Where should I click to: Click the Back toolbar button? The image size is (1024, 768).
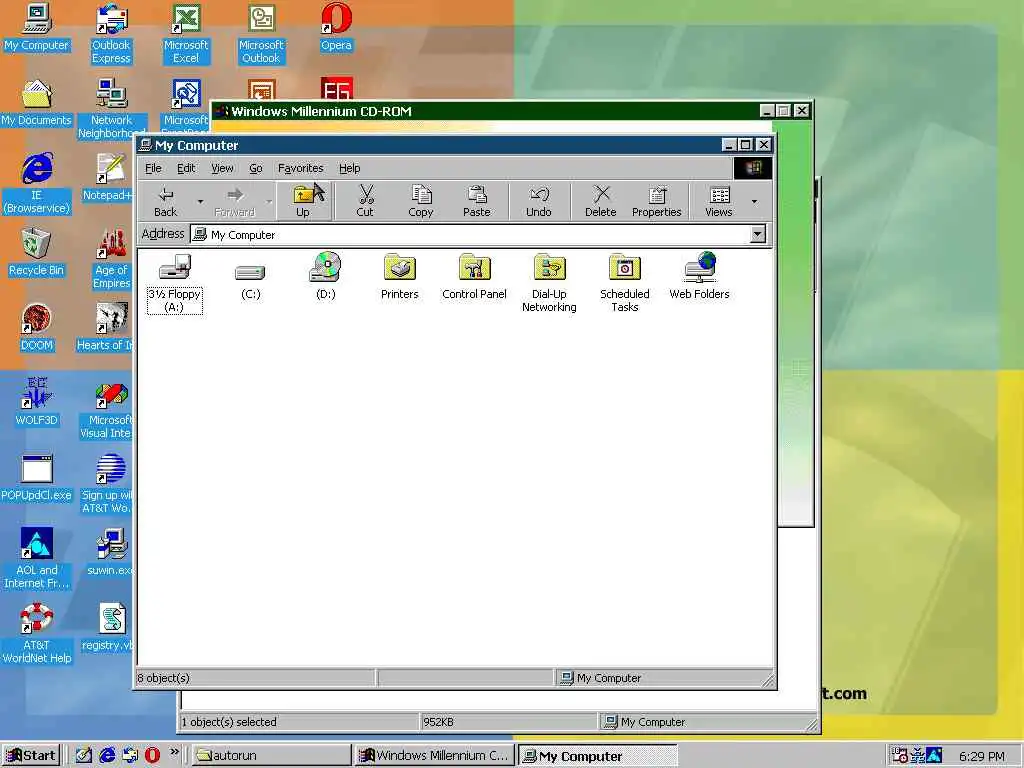tap(166, 202)
